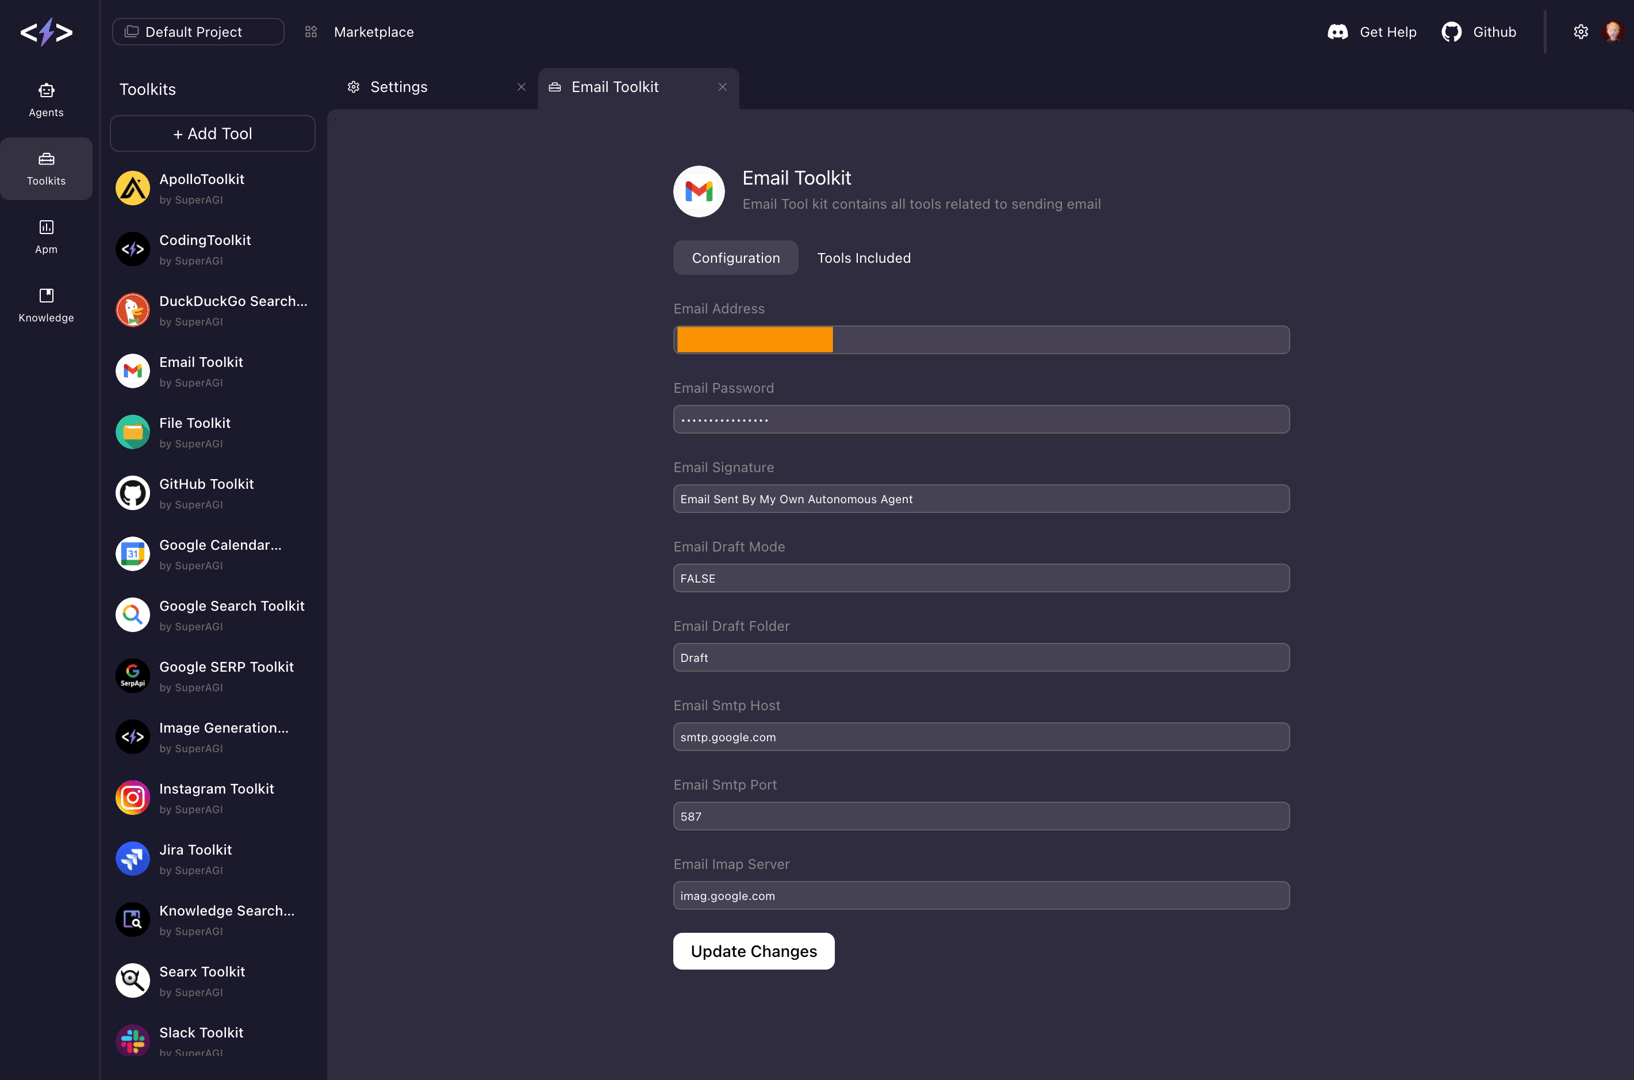The image size is (1634, 1080).
Task: Select the Slack Toolkit icon
Action: click(132, 1041)
